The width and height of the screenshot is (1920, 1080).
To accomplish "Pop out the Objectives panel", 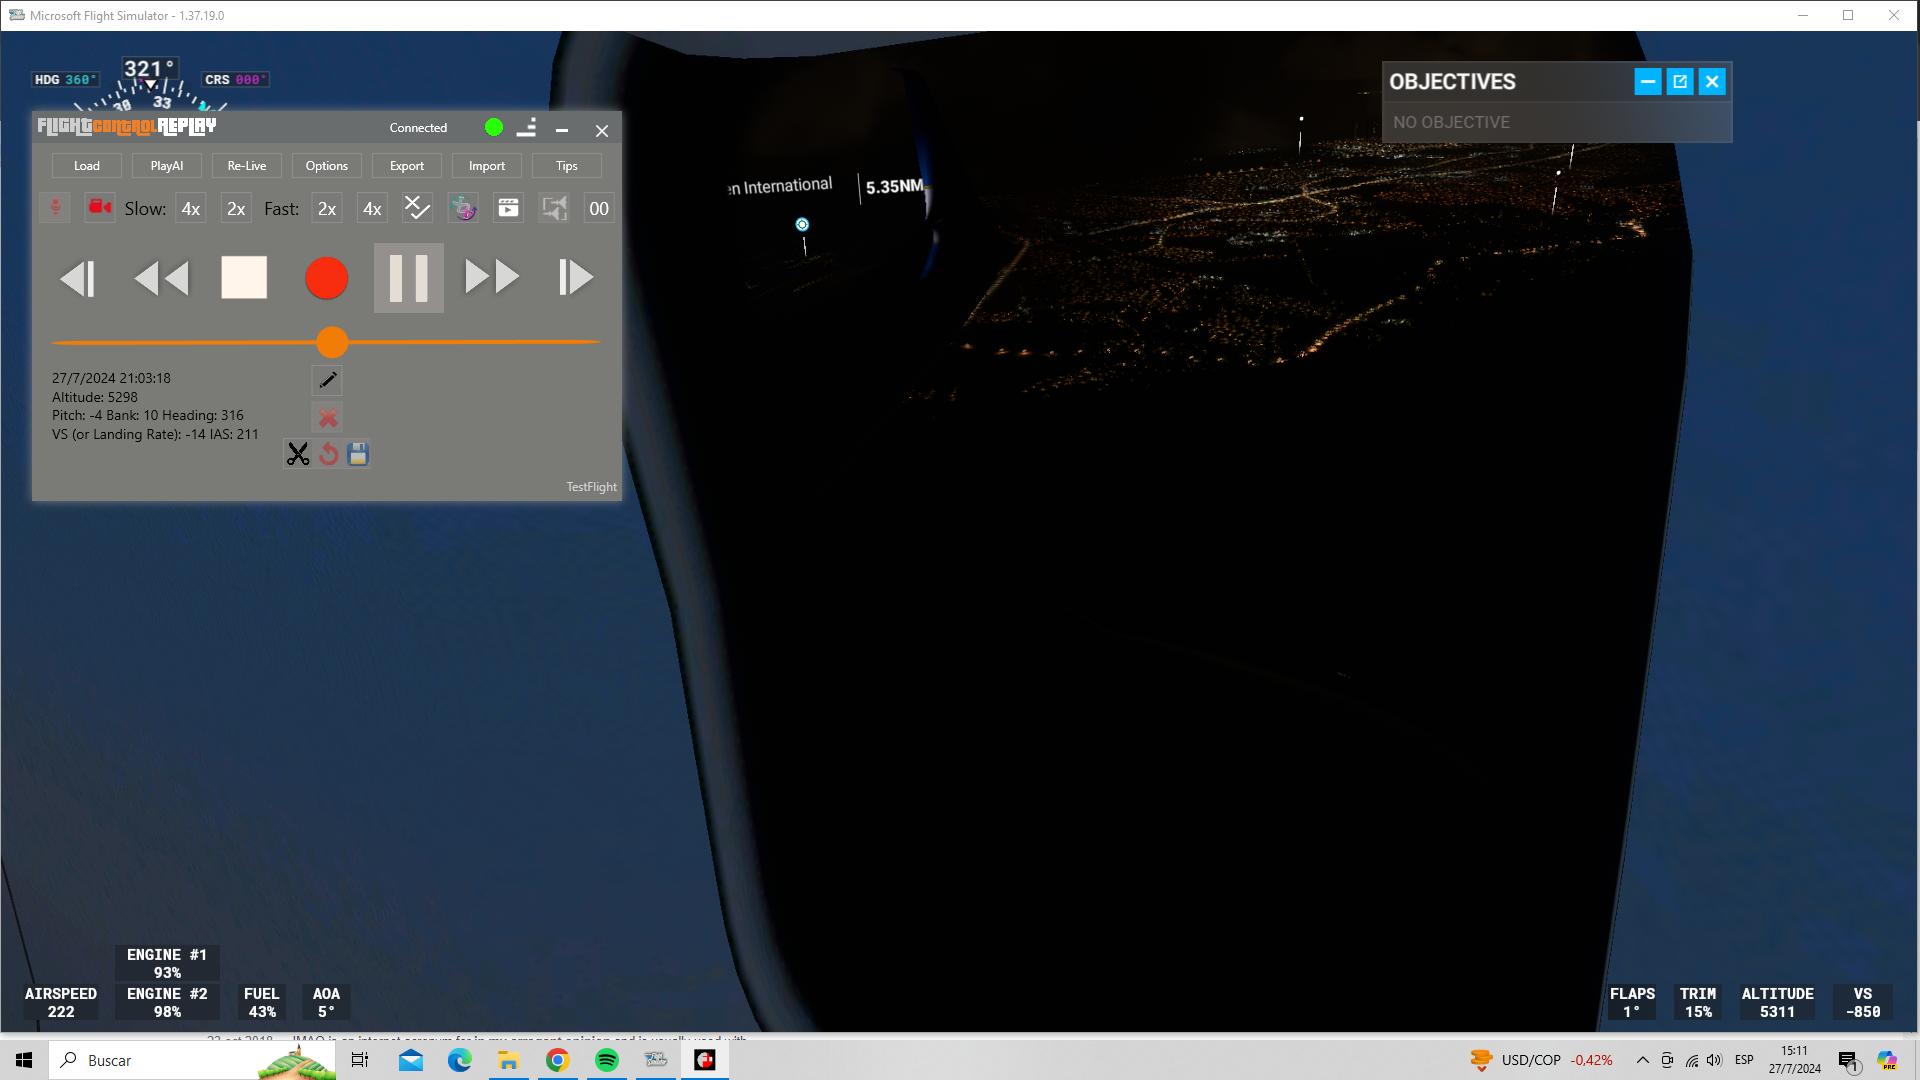I will (1680, 82).
